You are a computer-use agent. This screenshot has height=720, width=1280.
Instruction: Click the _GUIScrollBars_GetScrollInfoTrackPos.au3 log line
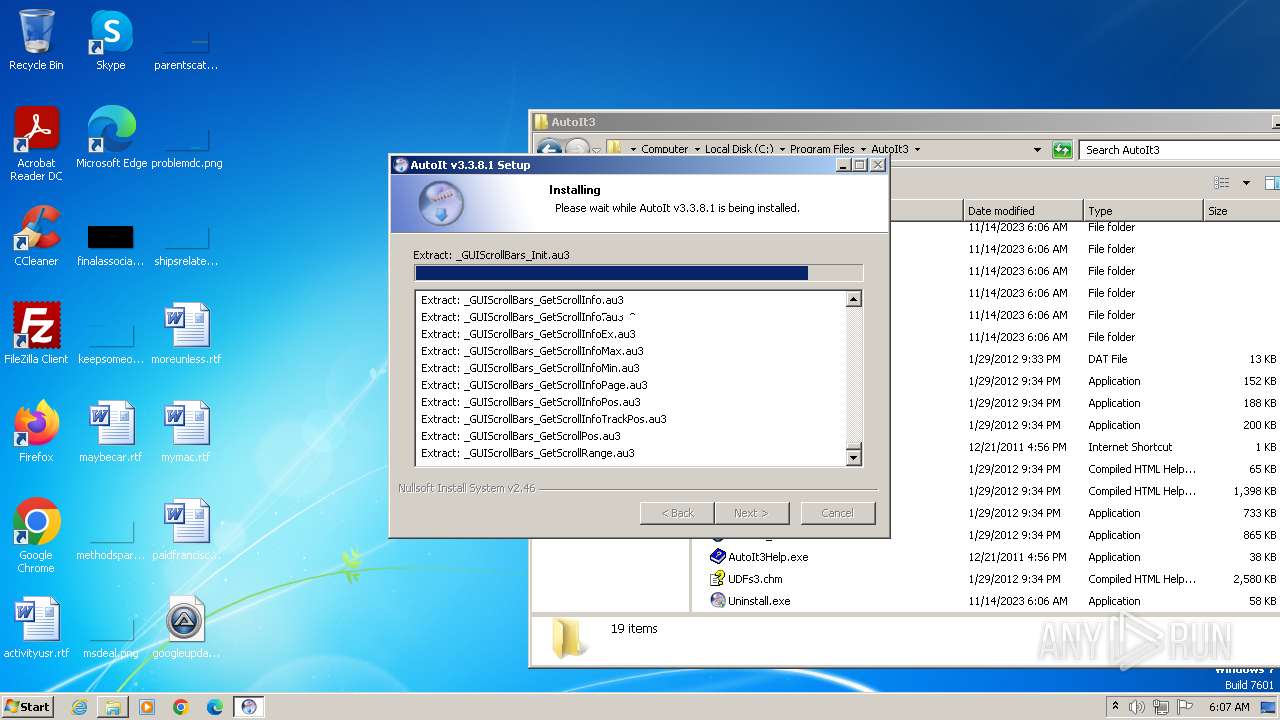(x=544, y=419)
